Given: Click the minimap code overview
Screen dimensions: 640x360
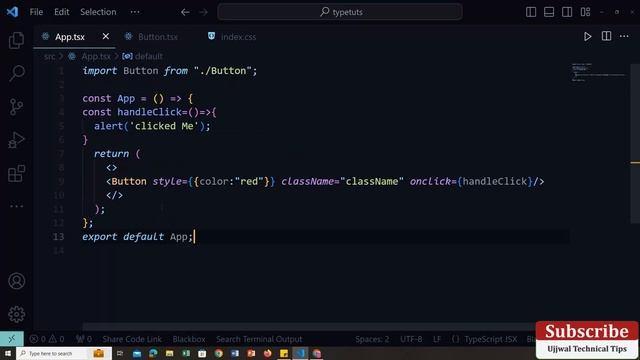Looking at the screenshot, I should tap(598, 73).
